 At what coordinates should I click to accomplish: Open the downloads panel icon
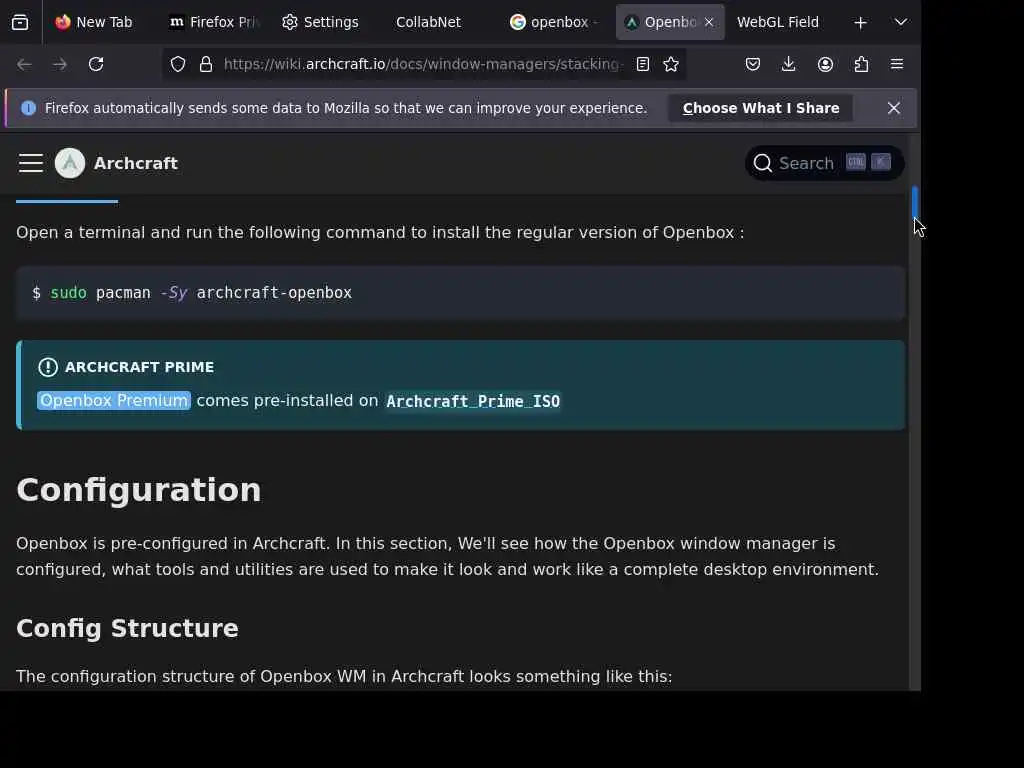pos(789,64)
